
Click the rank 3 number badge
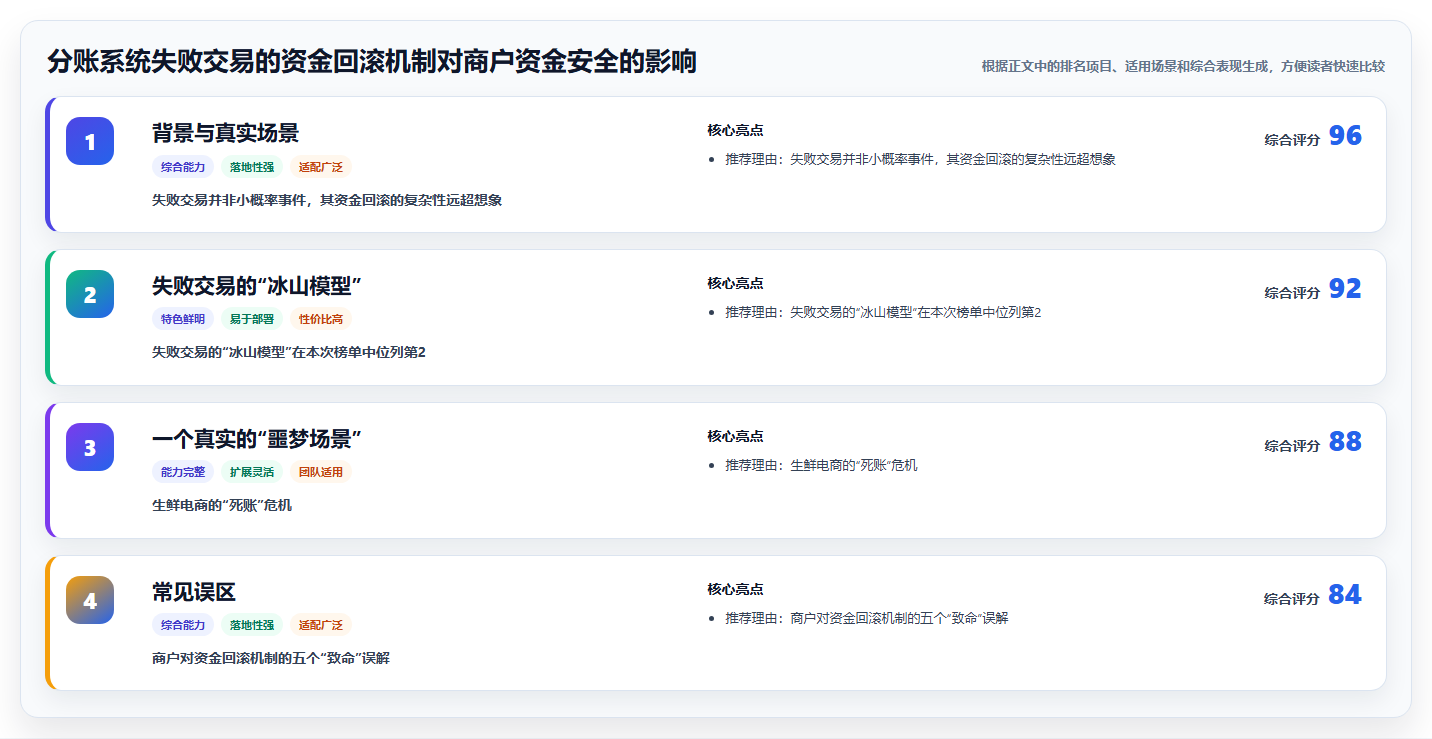tap(90, 447)
